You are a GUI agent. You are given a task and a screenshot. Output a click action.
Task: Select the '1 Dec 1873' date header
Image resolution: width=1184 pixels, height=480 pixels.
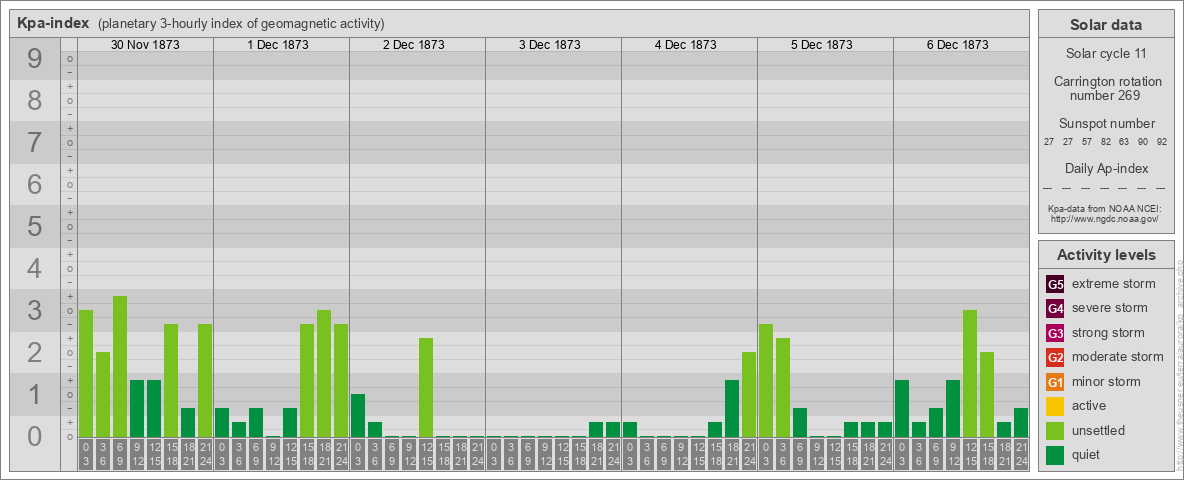[x=278, y=45]
